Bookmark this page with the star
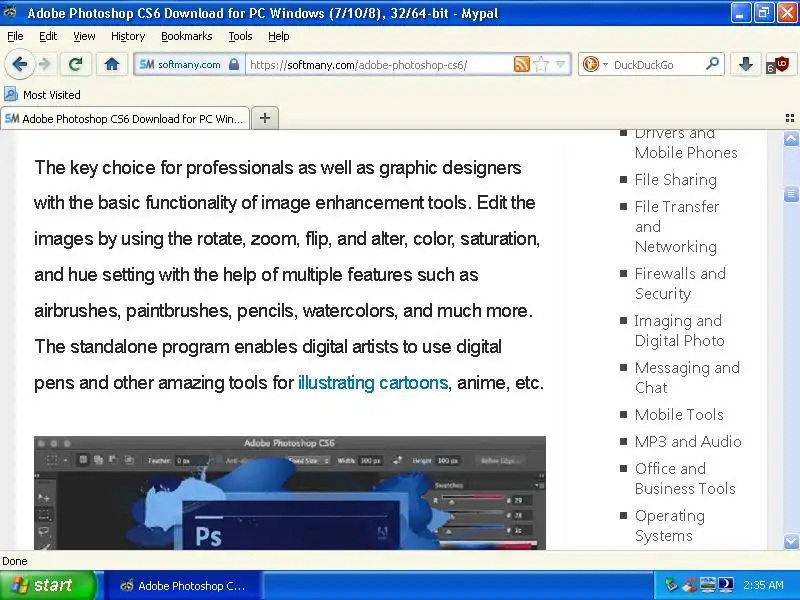The image size is (800, 600). (x=541, y=64)
